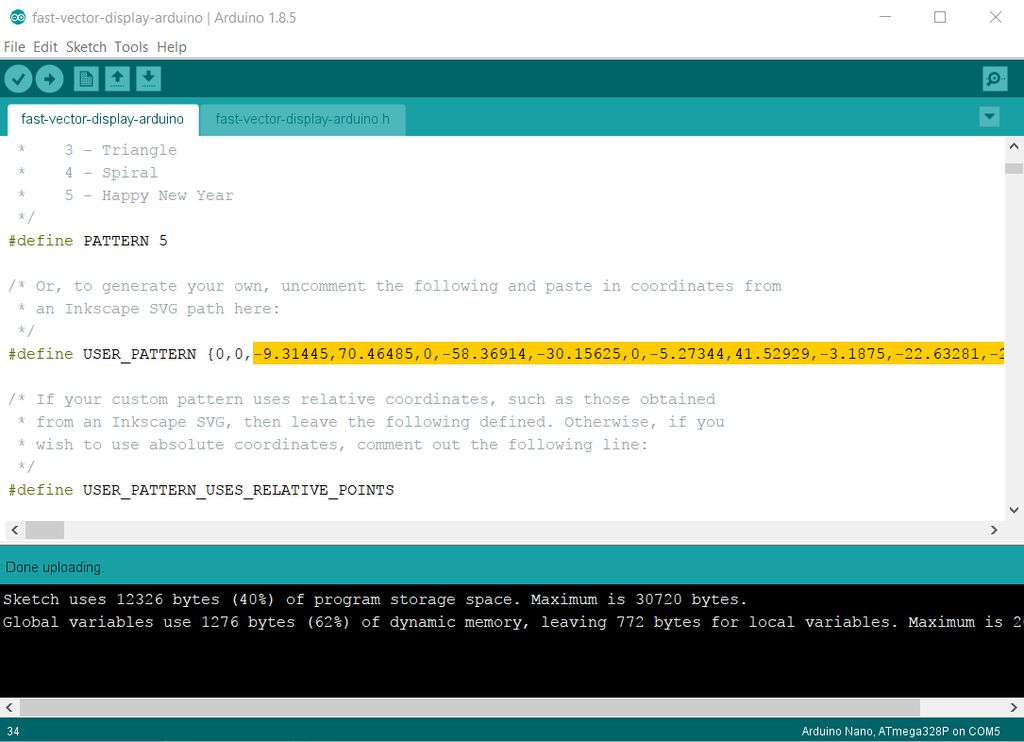Screen dimensions: 1024x742
Task: Click the Arduino logo in title bar
Action: [18, 18]
